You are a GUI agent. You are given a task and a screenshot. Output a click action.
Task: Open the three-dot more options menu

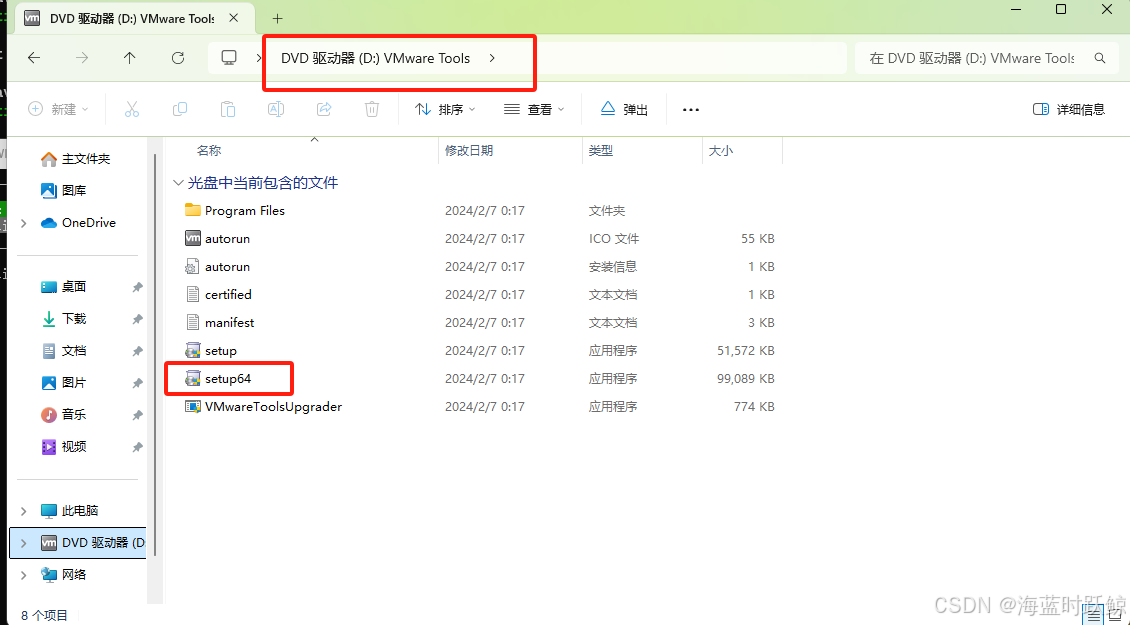(x=690, y=110)
